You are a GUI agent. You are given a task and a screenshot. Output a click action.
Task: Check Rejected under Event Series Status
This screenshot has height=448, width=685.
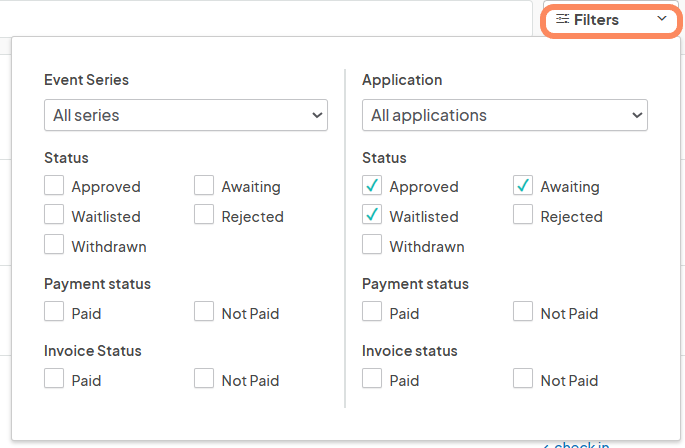tap(204, 215)
